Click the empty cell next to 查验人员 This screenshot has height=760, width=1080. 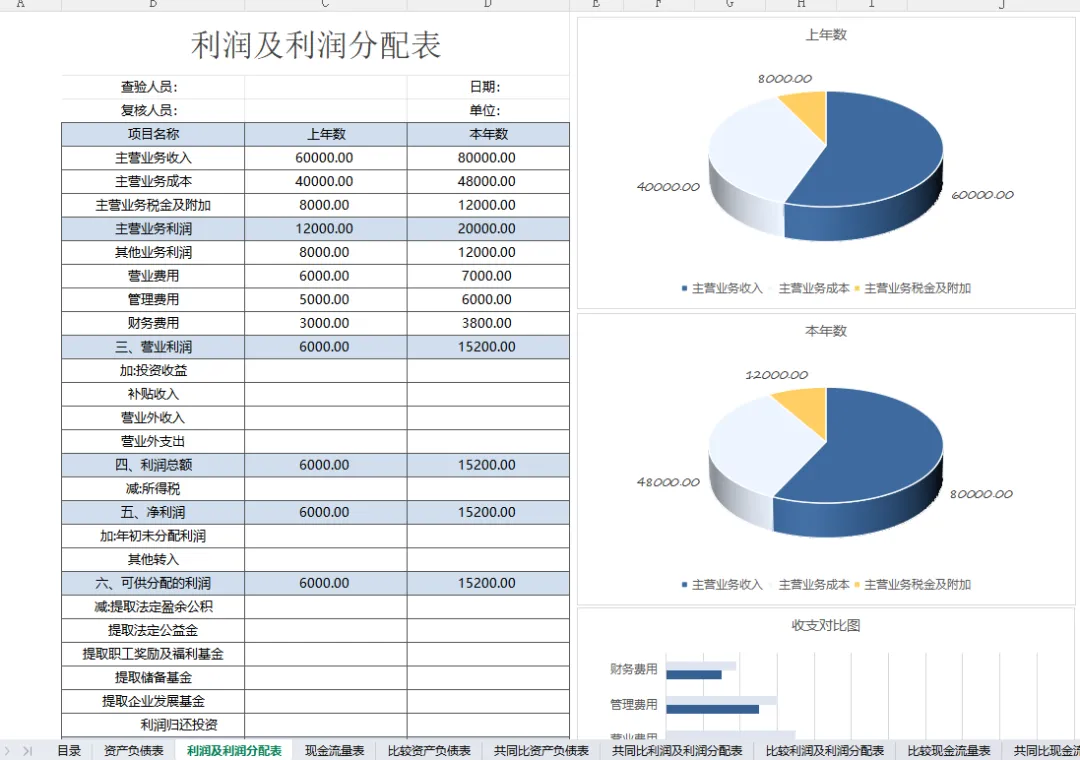coord(326,87)
